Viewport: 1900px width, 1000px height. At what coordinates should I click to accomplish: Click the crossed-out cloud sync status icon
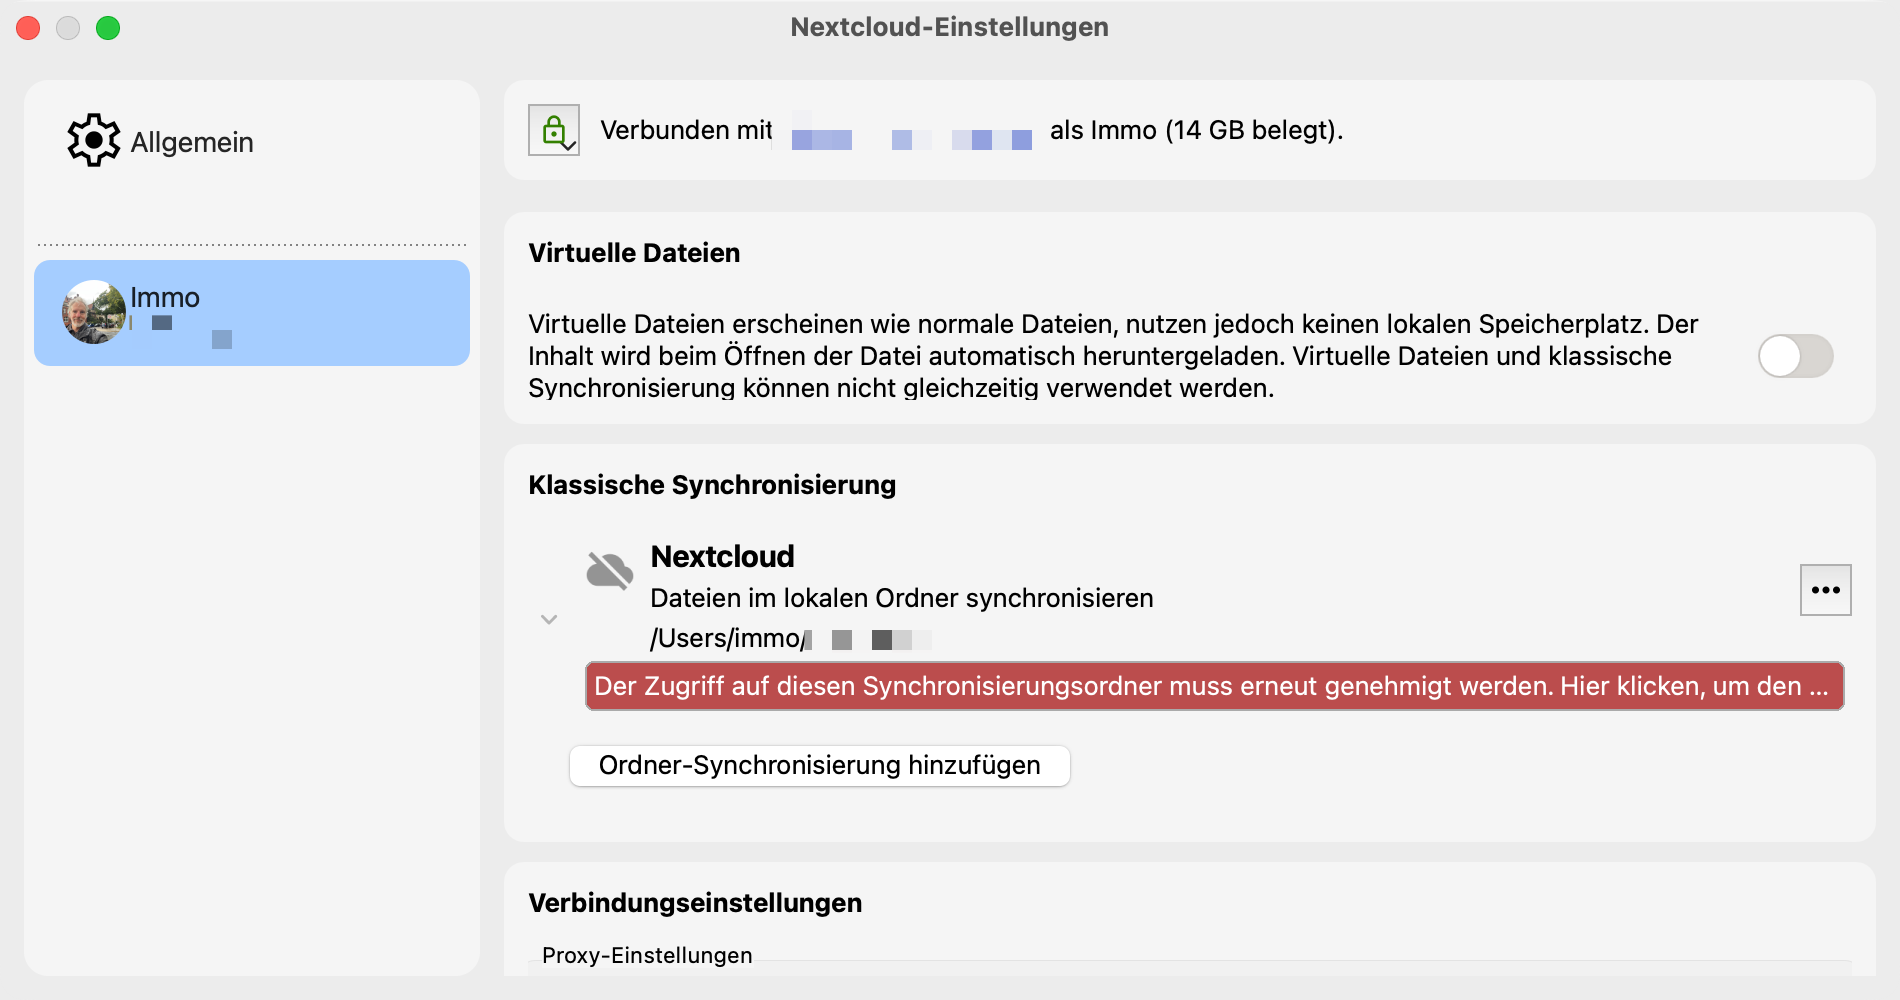coord(609,571)
